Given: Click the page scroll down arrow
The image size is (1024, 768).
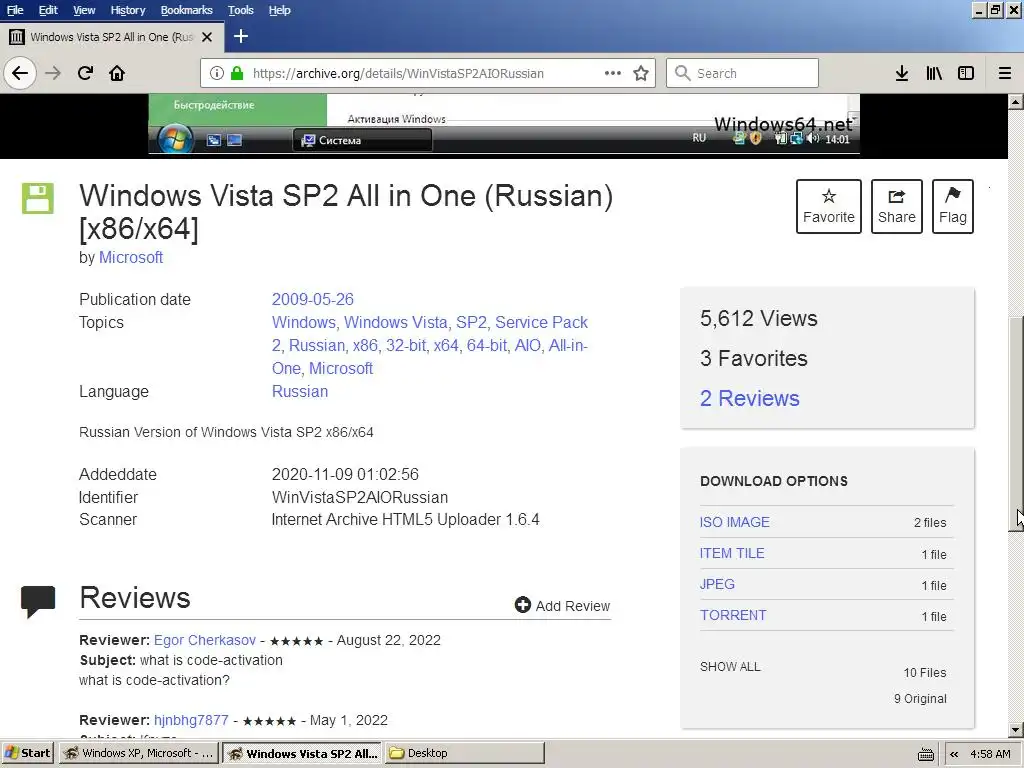Looking at the screenshot, I should point(1016,730).
